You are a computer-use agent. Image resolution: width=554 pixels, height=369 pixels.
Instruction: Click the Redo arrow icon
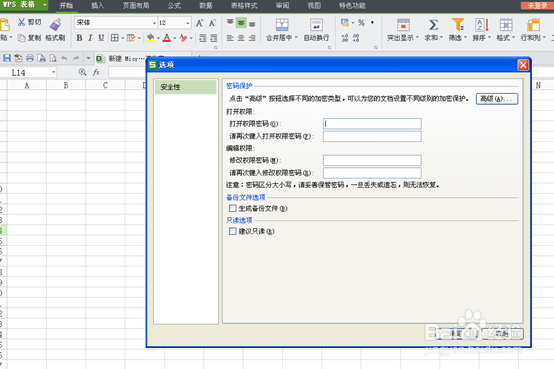[x=76, y=58]
